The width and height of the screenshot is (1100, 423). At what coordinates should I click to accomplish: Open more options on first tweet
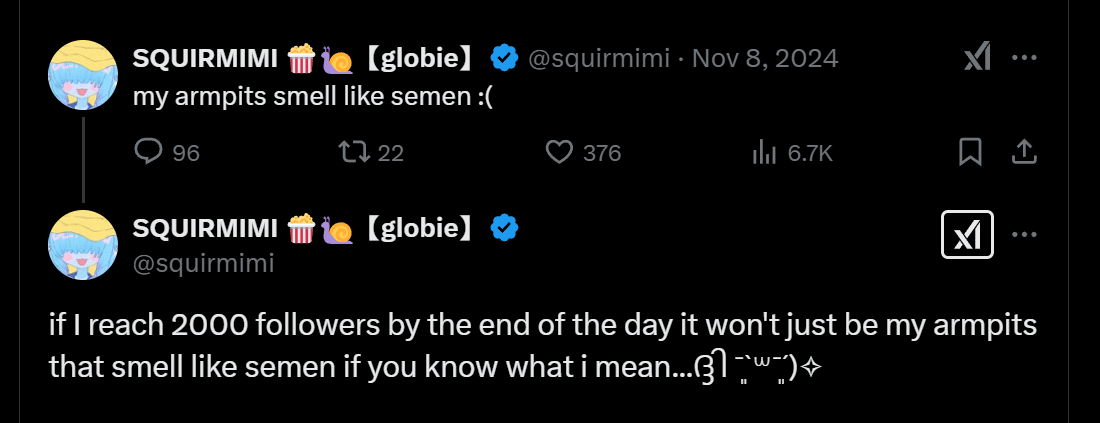1024,58
